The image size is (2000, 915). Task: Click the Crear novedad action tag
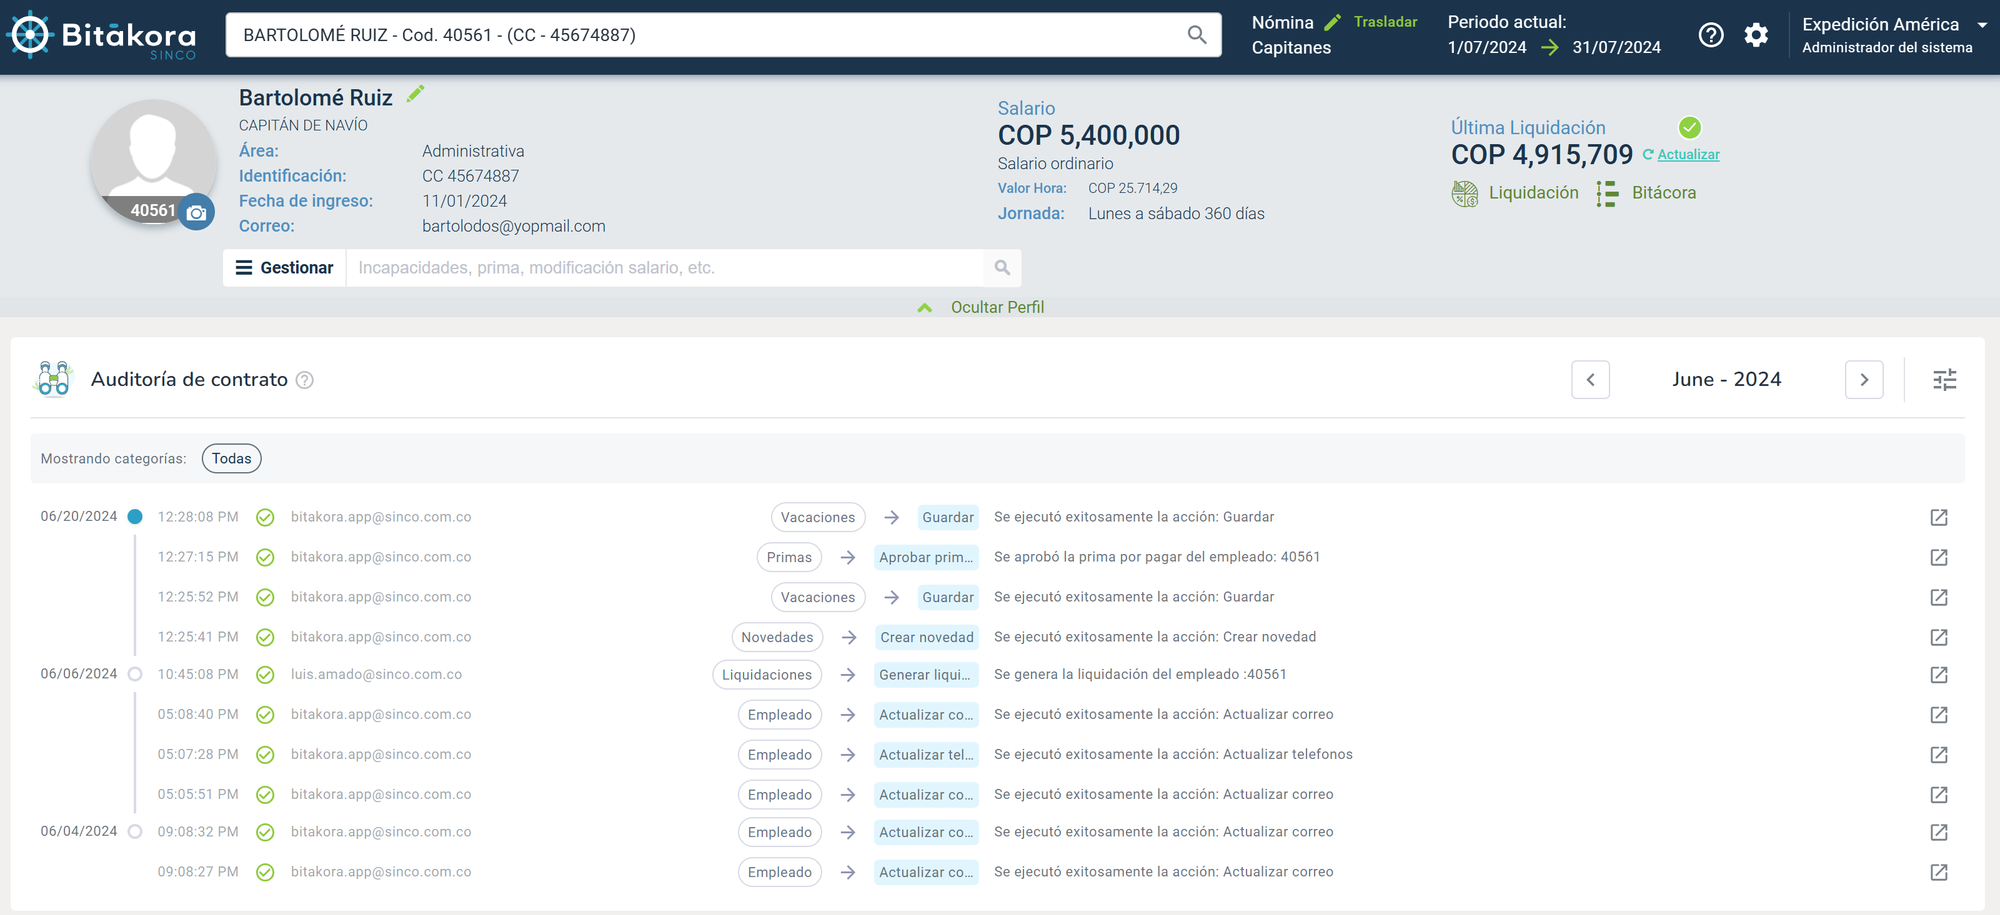[x=927, y=637]
